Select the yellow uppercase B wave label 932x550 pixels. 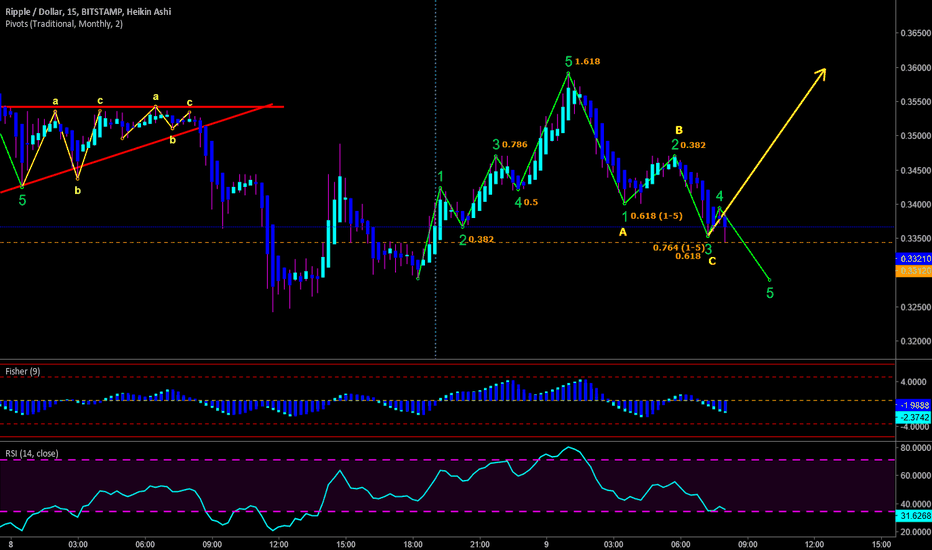point(679,130)
